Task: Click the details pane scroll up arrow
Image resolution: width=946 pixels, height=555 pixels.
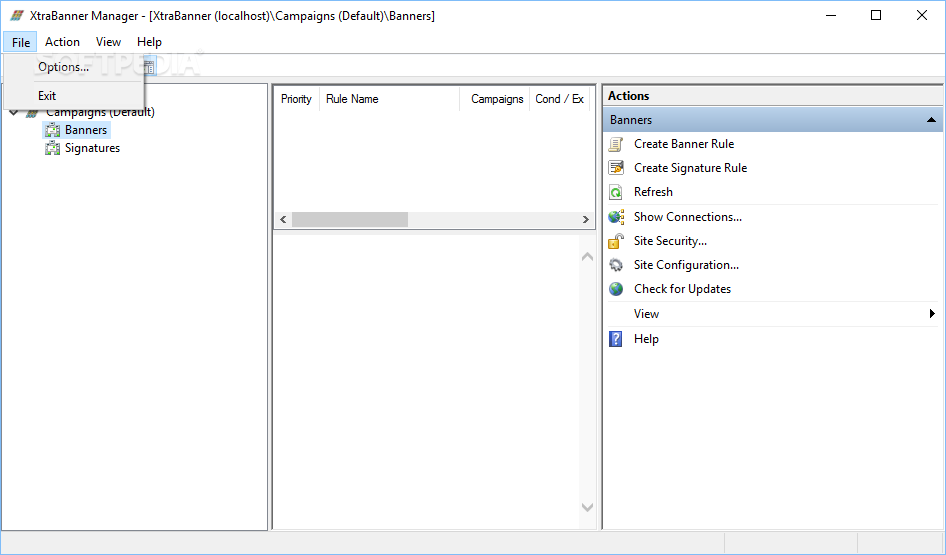Action: [587, 256]
